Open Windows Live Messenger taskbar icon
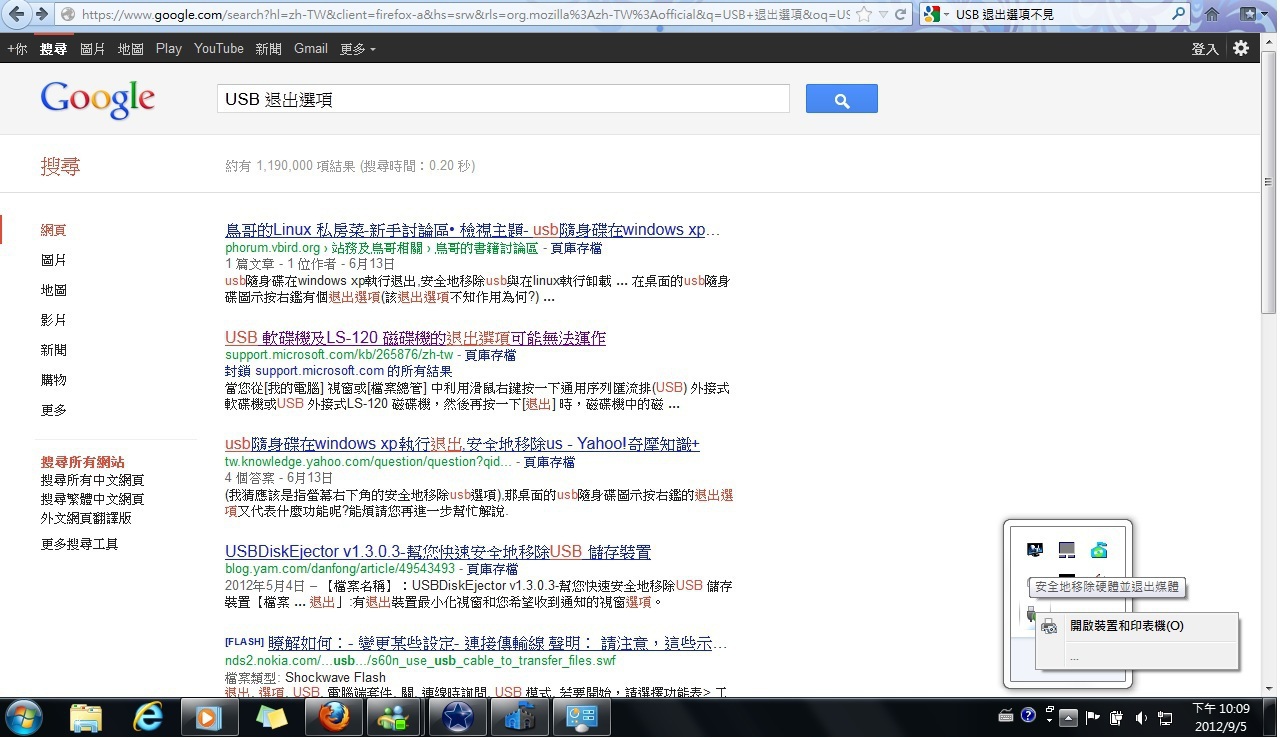Viewport: 1280px width, 738px height. coord(393,717)
